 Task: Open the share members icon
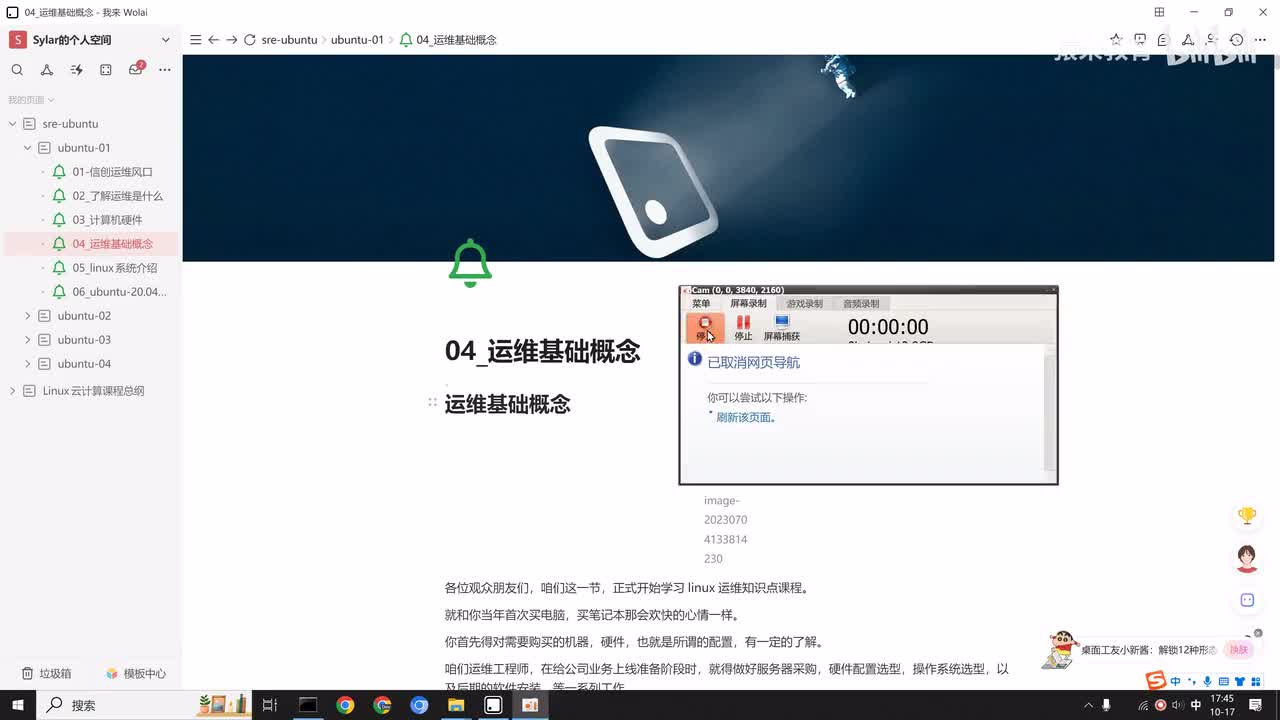[x=1212, y=40]
